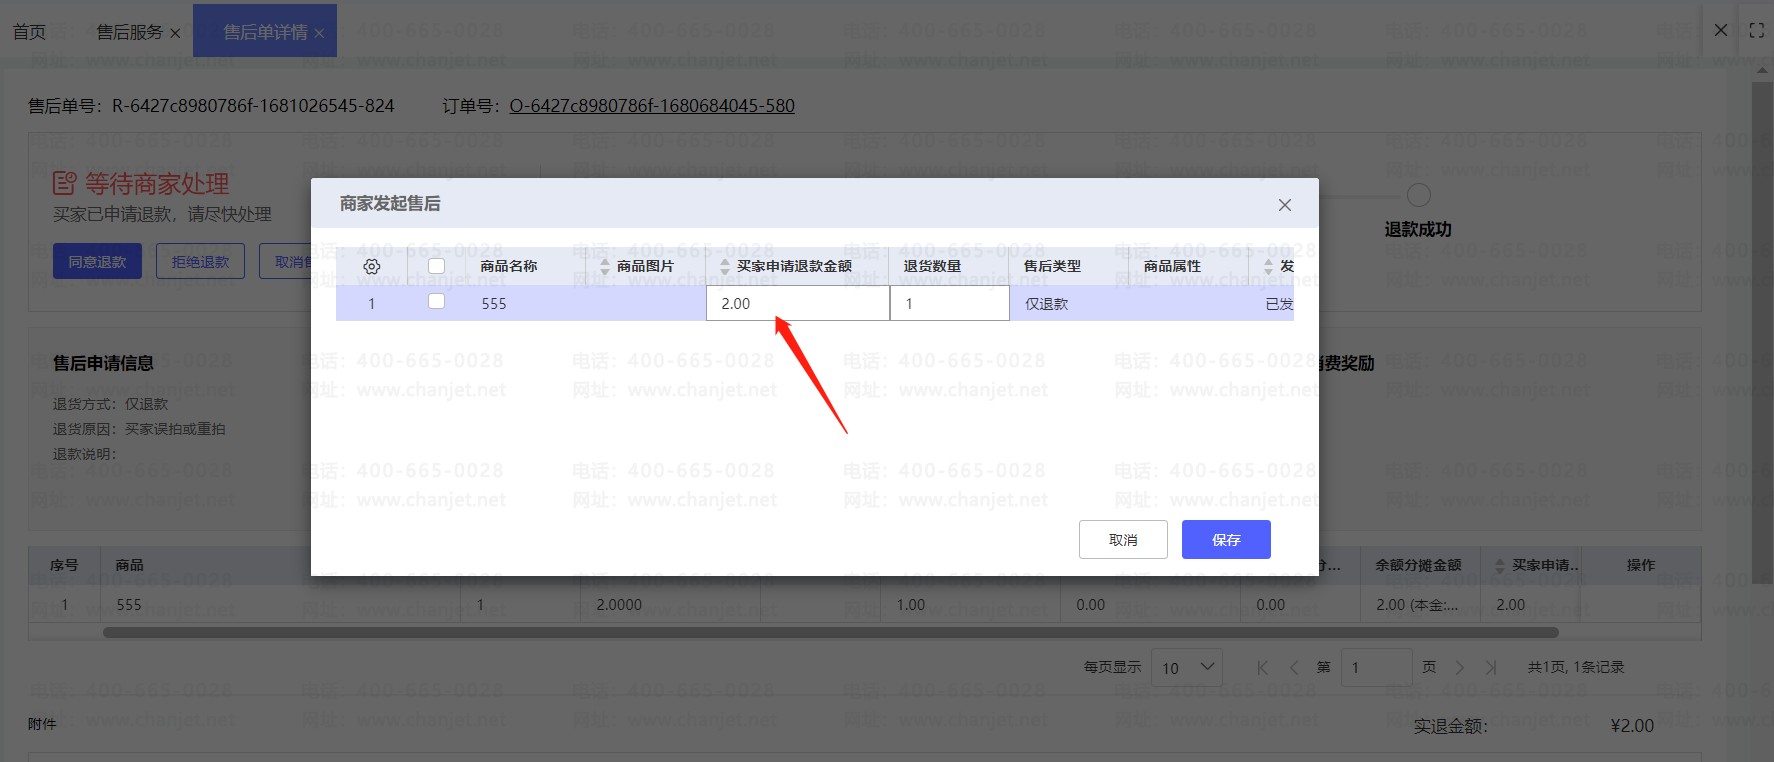
Task: Click product name 555 in the dialog row
Action: pos(494,304)
